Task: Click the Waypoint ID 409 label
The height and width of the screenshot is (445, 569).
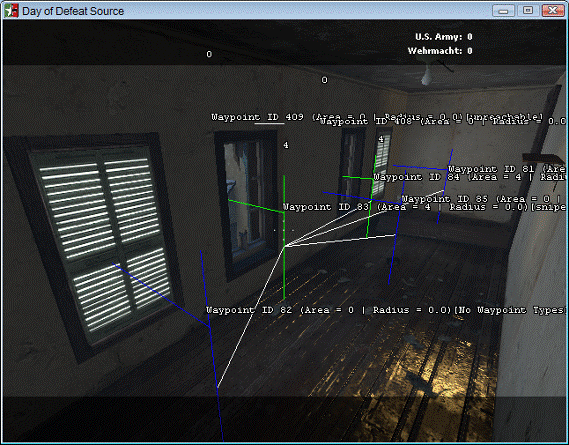Action: 257,117
